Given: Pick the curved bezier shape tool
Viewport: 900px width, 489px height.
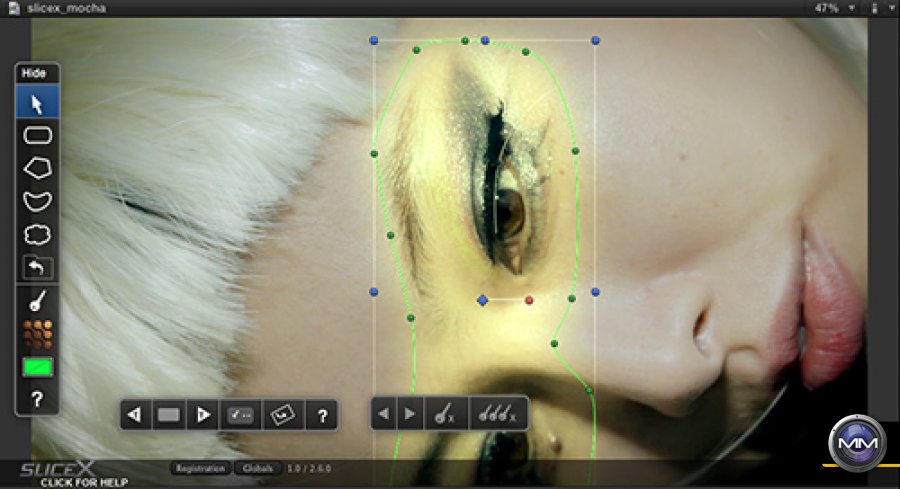Looking at the screenshot, I should pos(38,201).
